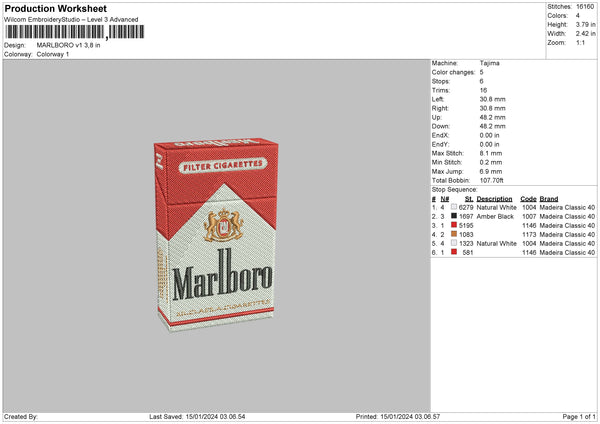Click the Stitches value '16160'
This screenshot has width=600, height=424.
(x=585, y=7)
